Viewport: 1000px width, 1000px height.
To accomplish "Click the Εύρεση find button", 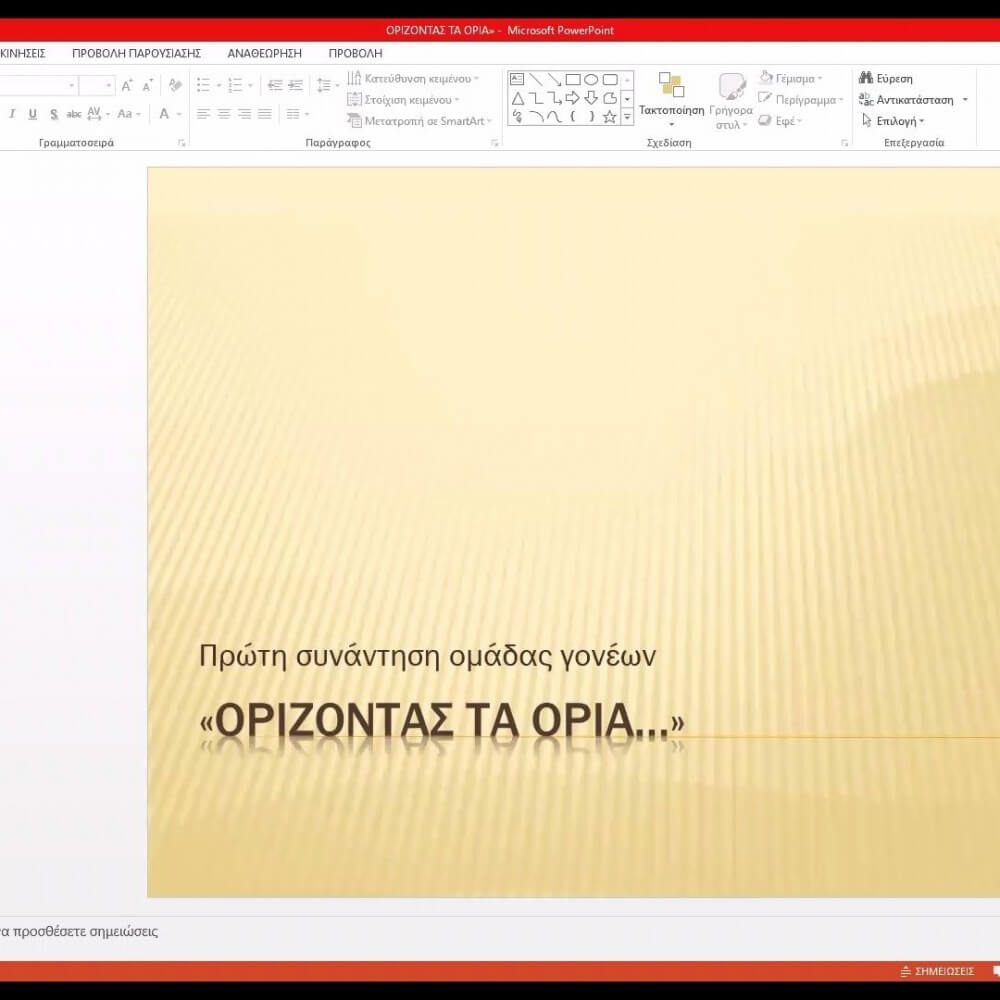I will 886,78.
